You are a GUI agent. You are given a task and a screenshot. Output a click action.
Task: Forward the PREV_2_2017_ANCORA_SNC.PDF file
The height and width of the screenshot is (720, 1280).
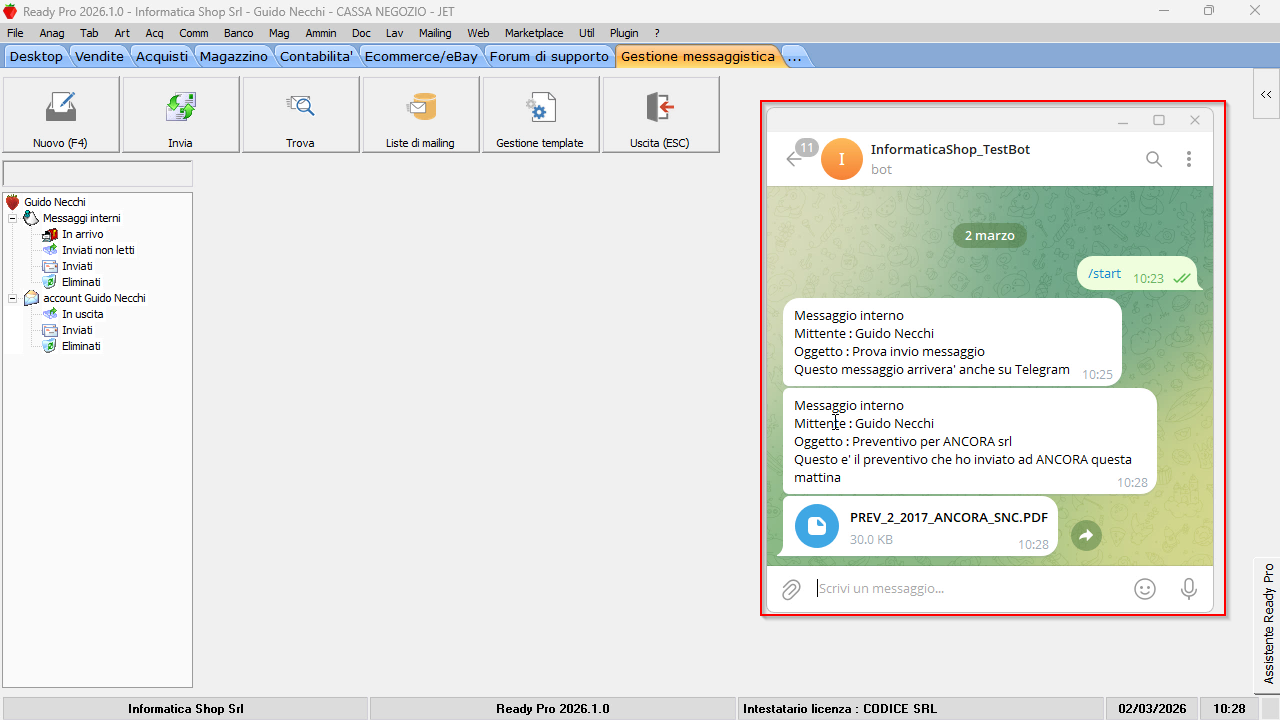1086,535
